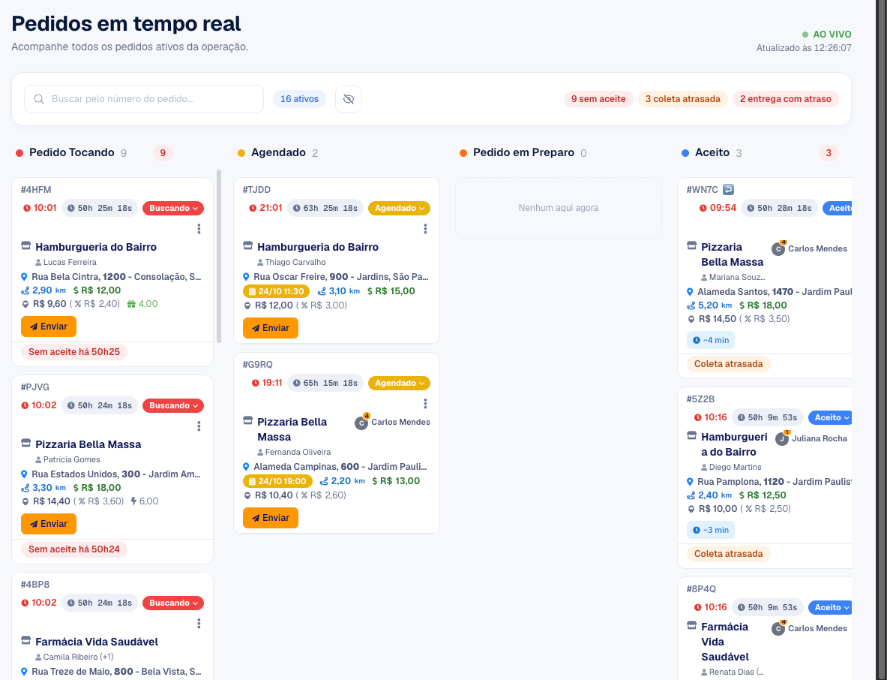The height and width of the screenshot is (680, 887).
Task: Open the three-dot menu on order #PJVG
Action: pyautogui.click(x=199, y=426)
